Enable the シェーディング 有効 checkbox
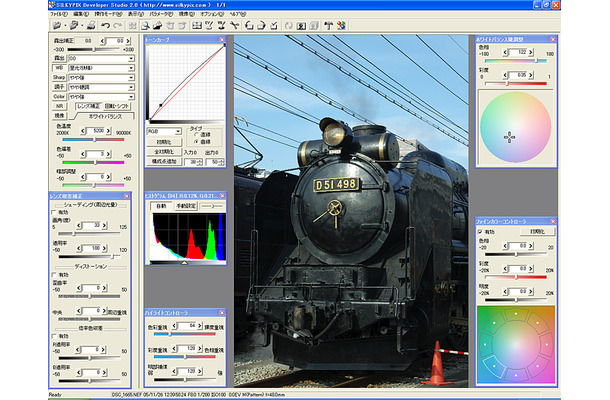This screenshot has height=400, width=610. [x=54, y=212]
